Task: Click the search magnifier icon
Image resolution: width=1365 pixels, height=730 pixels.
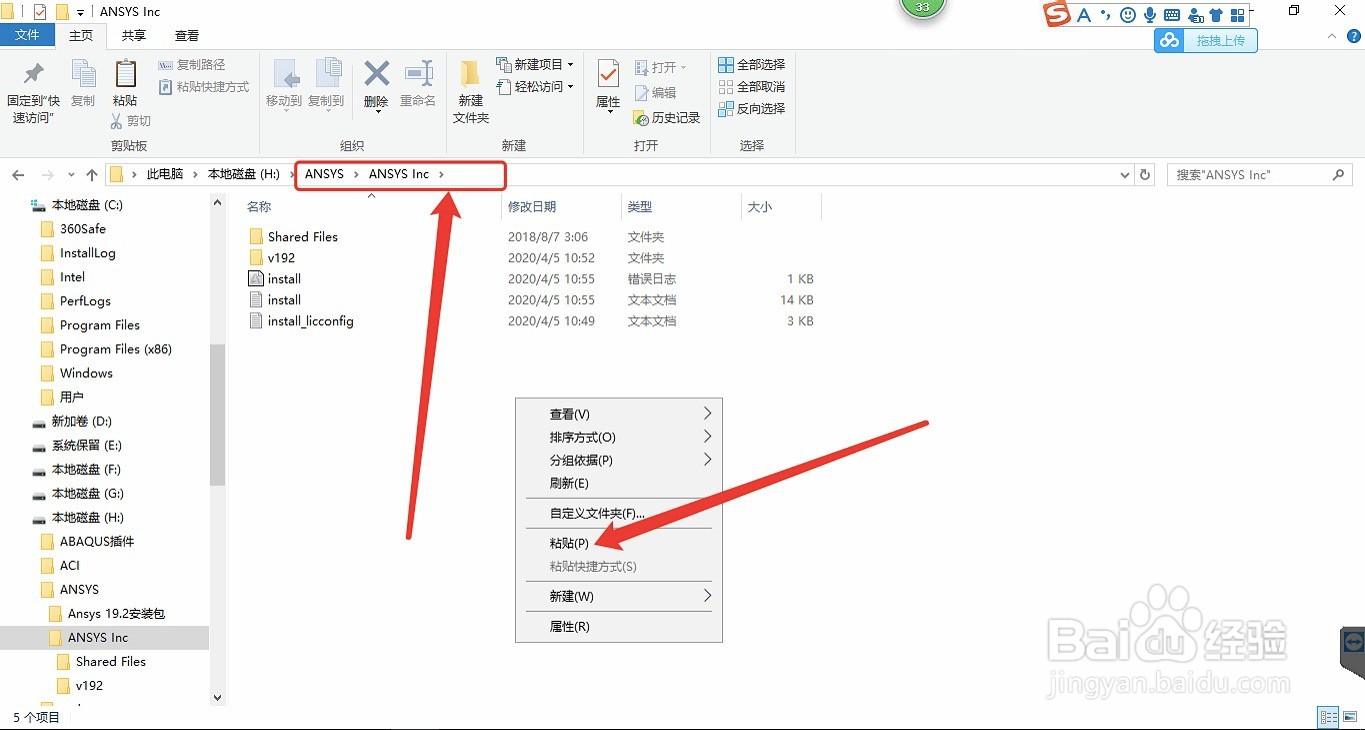Action: 1339,175
